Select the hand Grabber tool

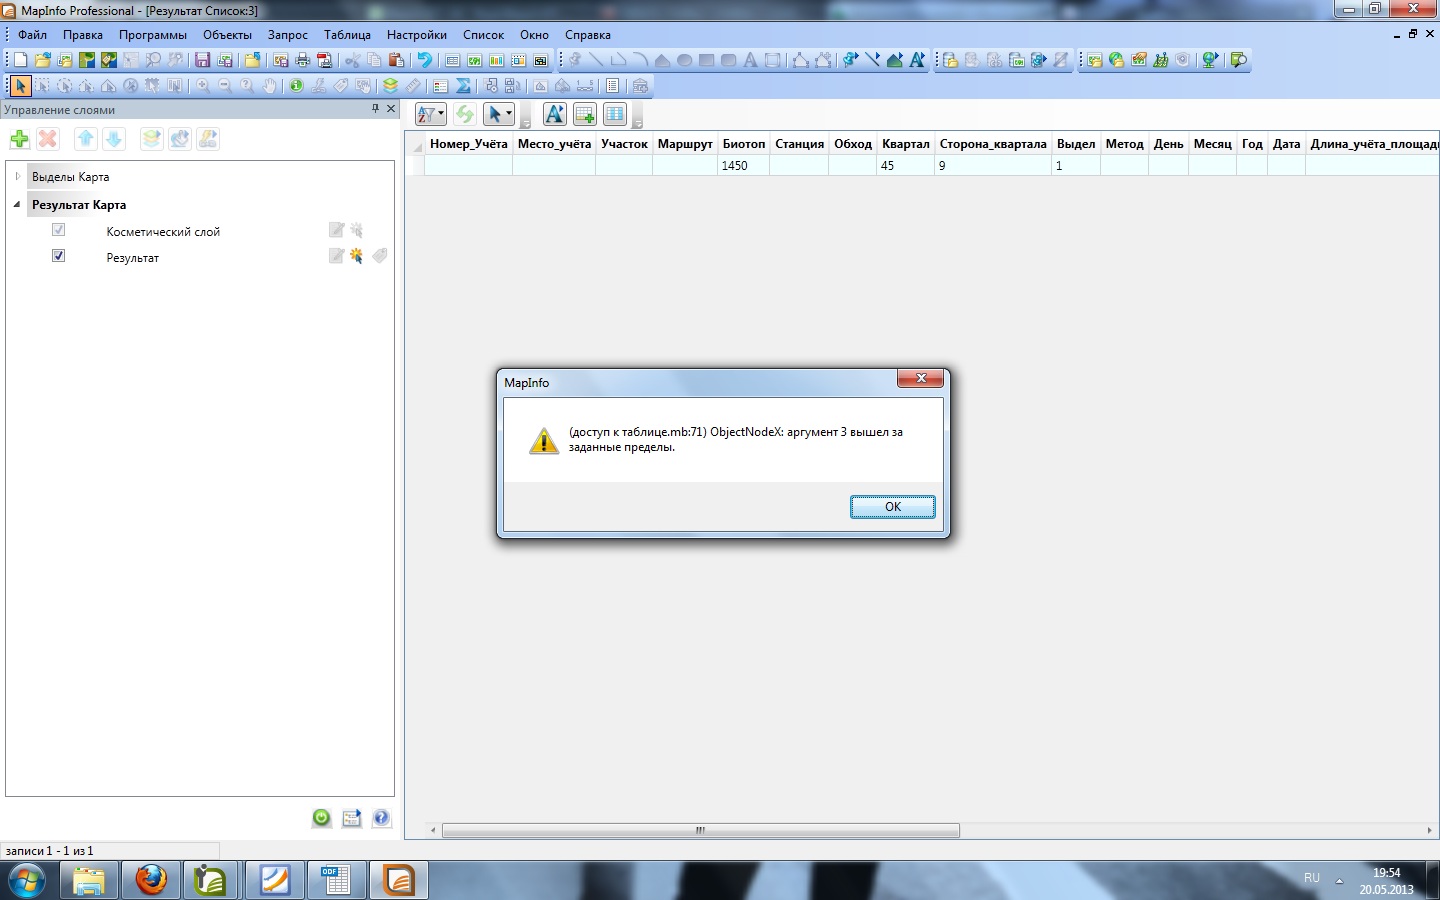coord(269,86)
